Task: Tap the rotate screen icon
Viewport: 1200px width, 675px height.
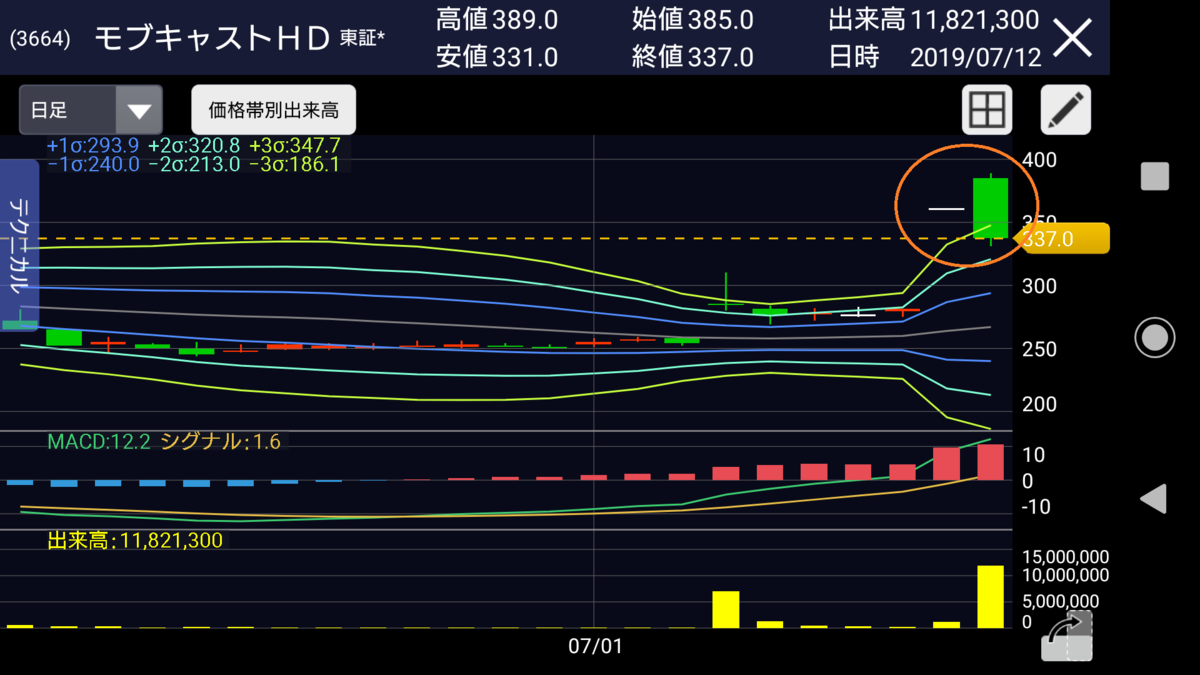Action: 1067,636
